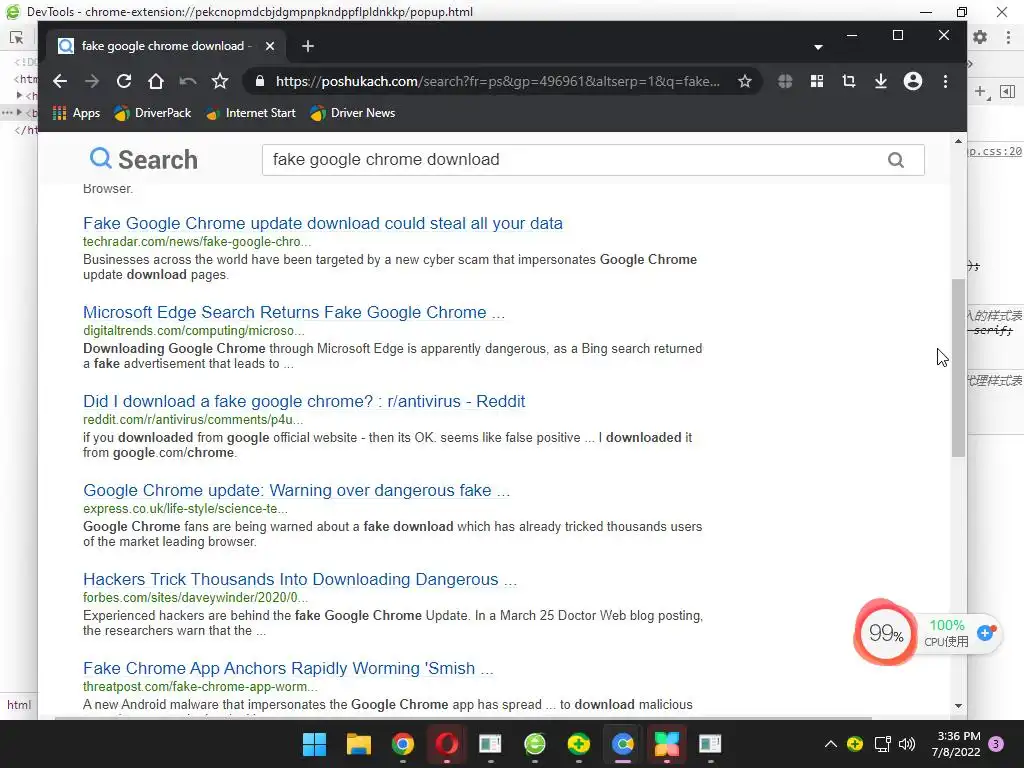The height and width of the screenshot is (768, 1024).
Task: Close the 'fake google chrome download' tab
Action: [270, 46]
